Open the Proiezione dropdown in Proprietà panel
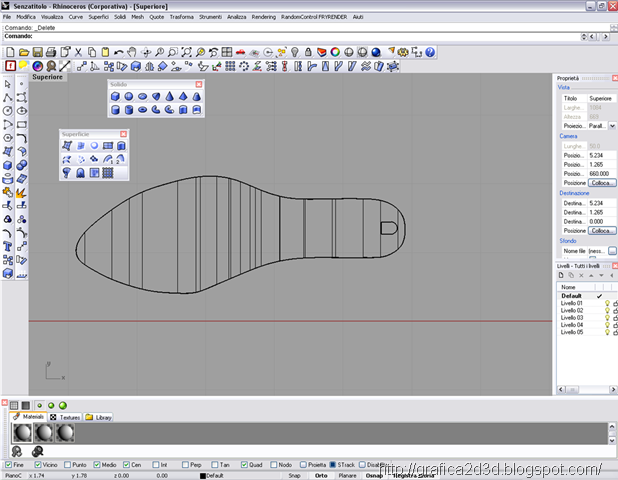The image size is (618, 480). coord(612,126)
